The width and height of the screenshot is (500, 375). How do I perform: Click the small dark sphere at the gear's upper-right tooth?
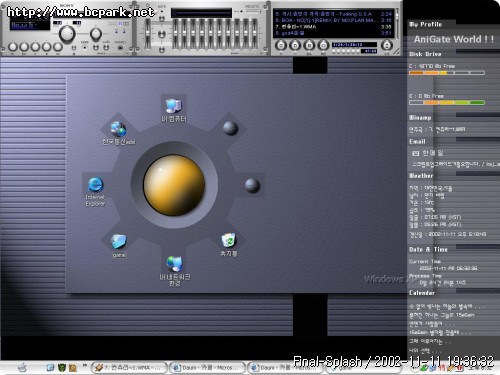click(x=230, y=128)
